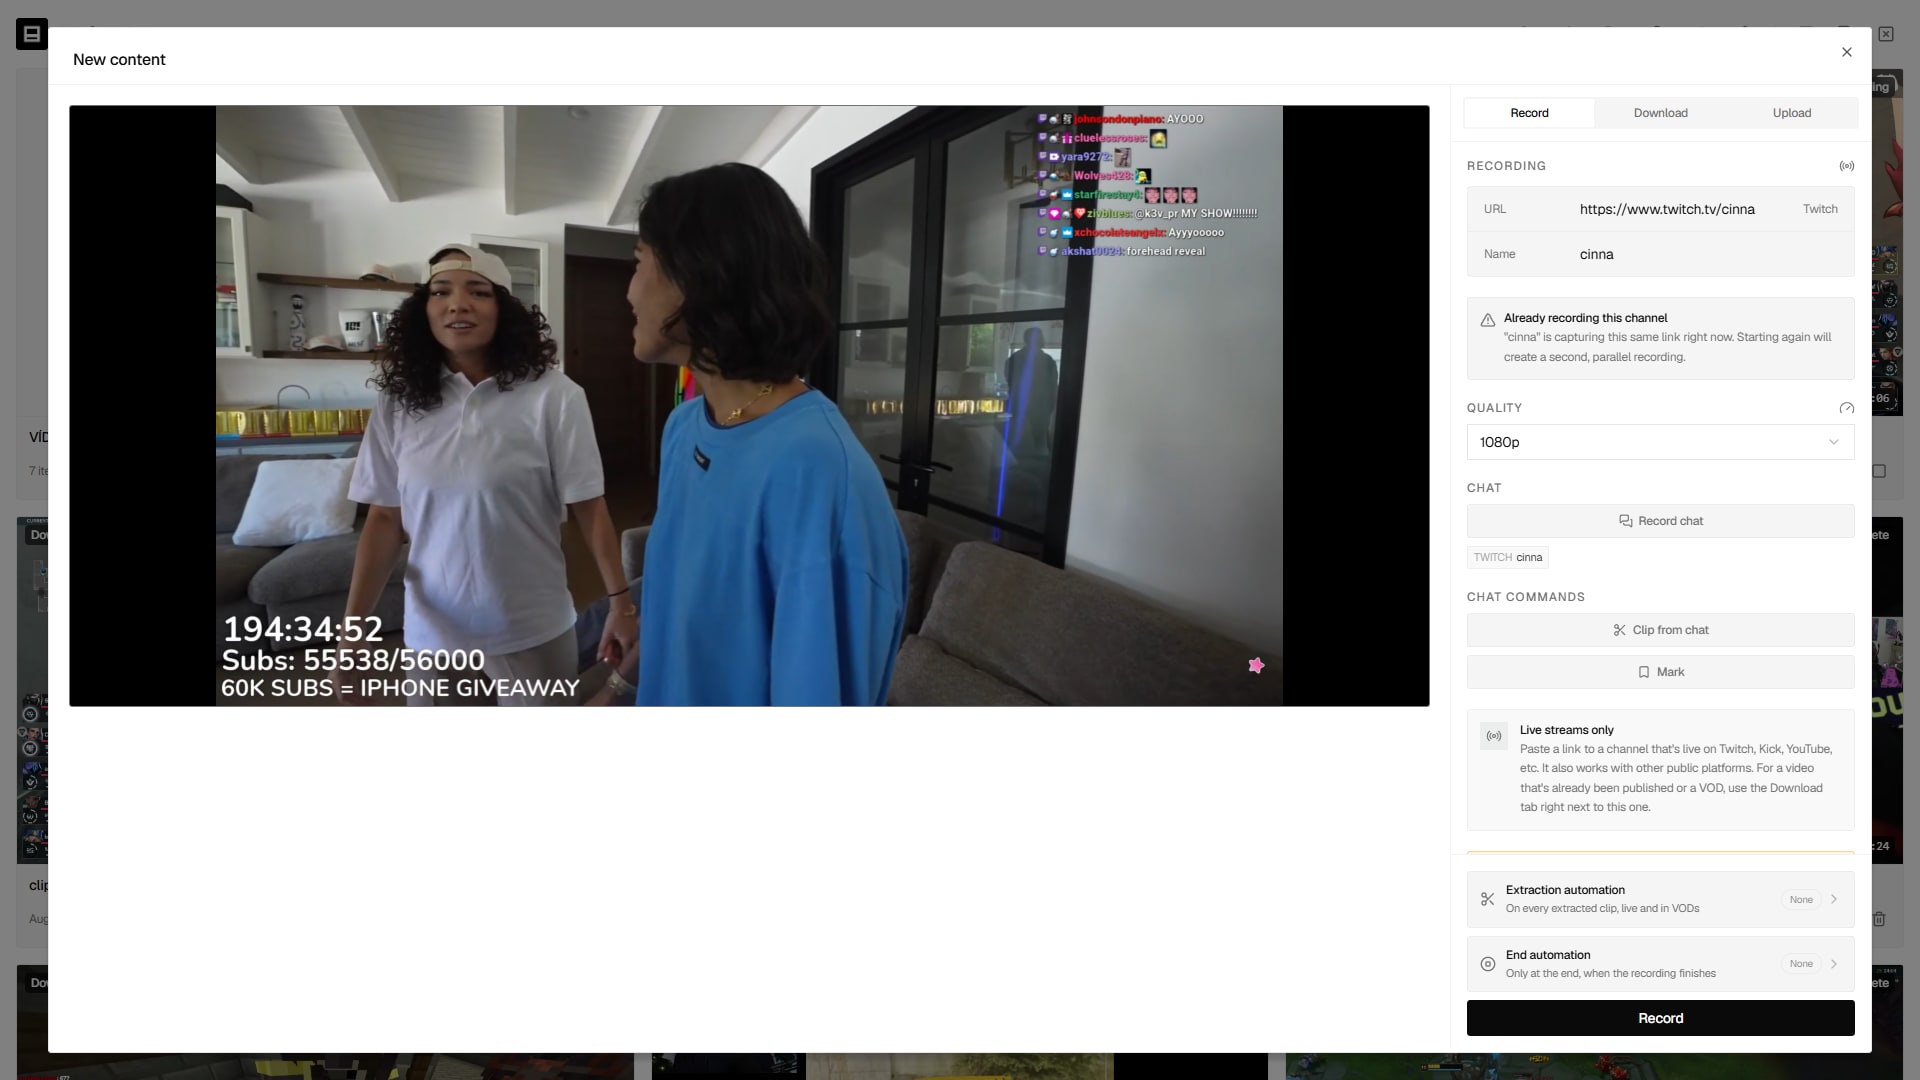Tick the checkbox in the background window
This screenshot has width=1920, height=1080.
point(1878,471)
